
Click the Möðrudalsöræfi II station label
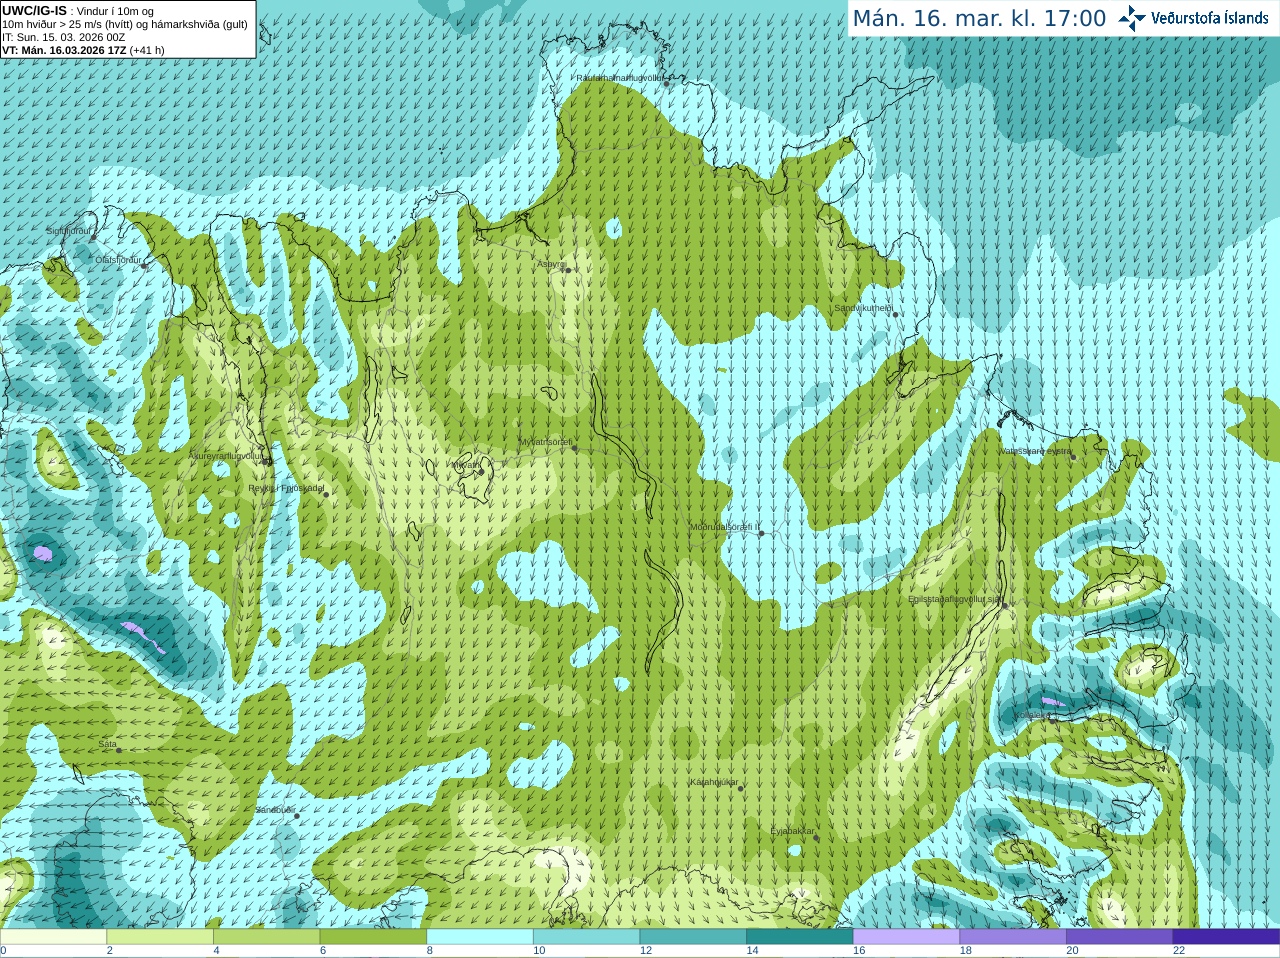pyautogui.click(x=725, y=527)
